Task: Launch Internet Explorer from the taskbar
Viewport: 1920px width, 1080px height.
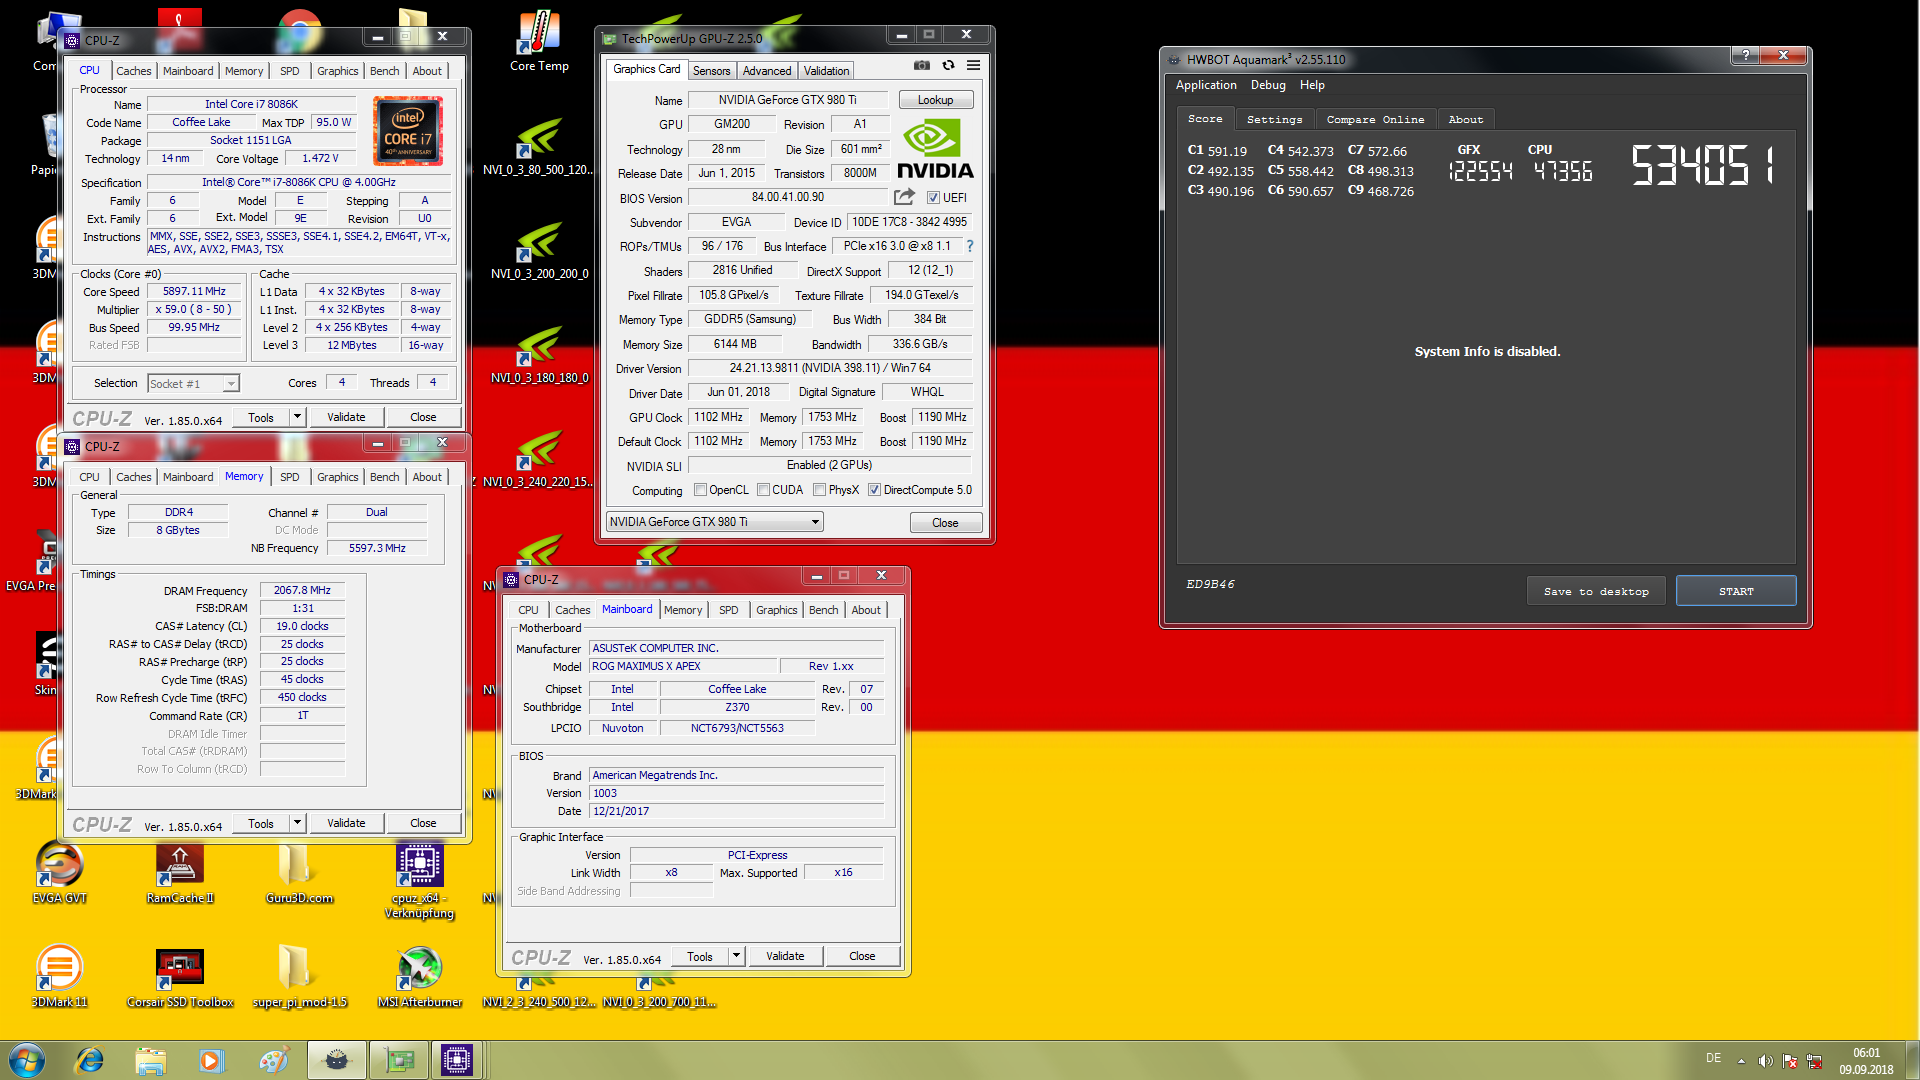Action: tap(89, 1060)
